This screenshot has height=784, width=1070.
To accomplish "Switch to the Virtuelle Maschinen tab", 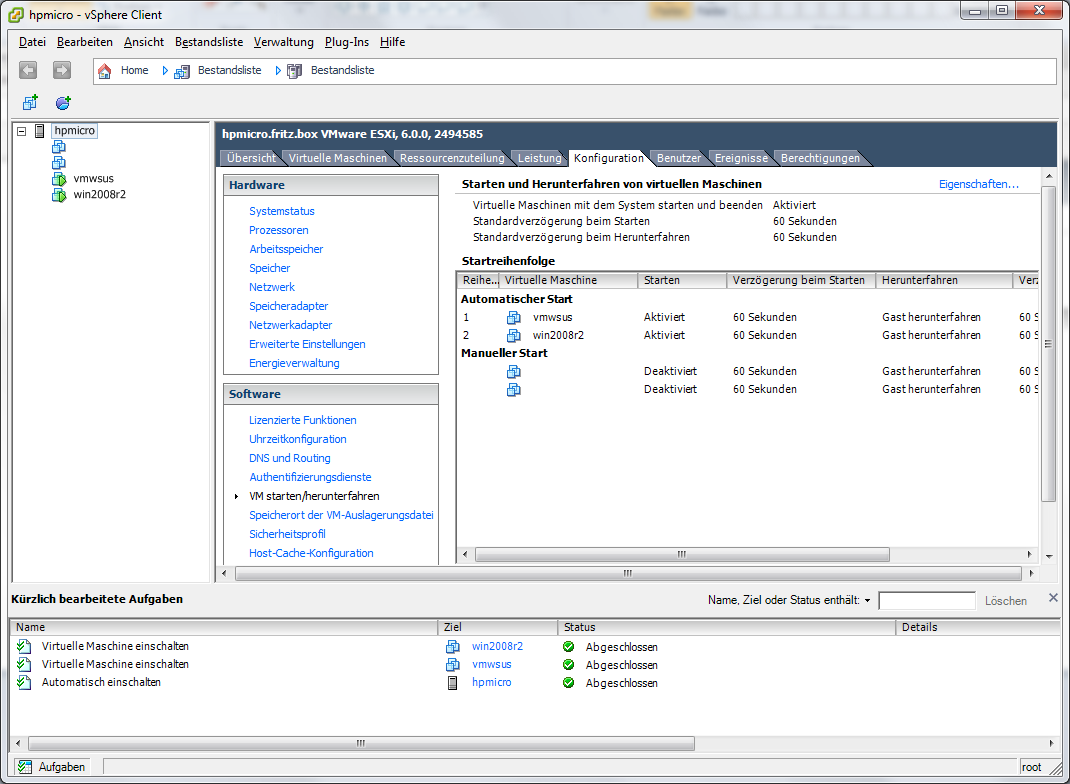I will point(337,158).
